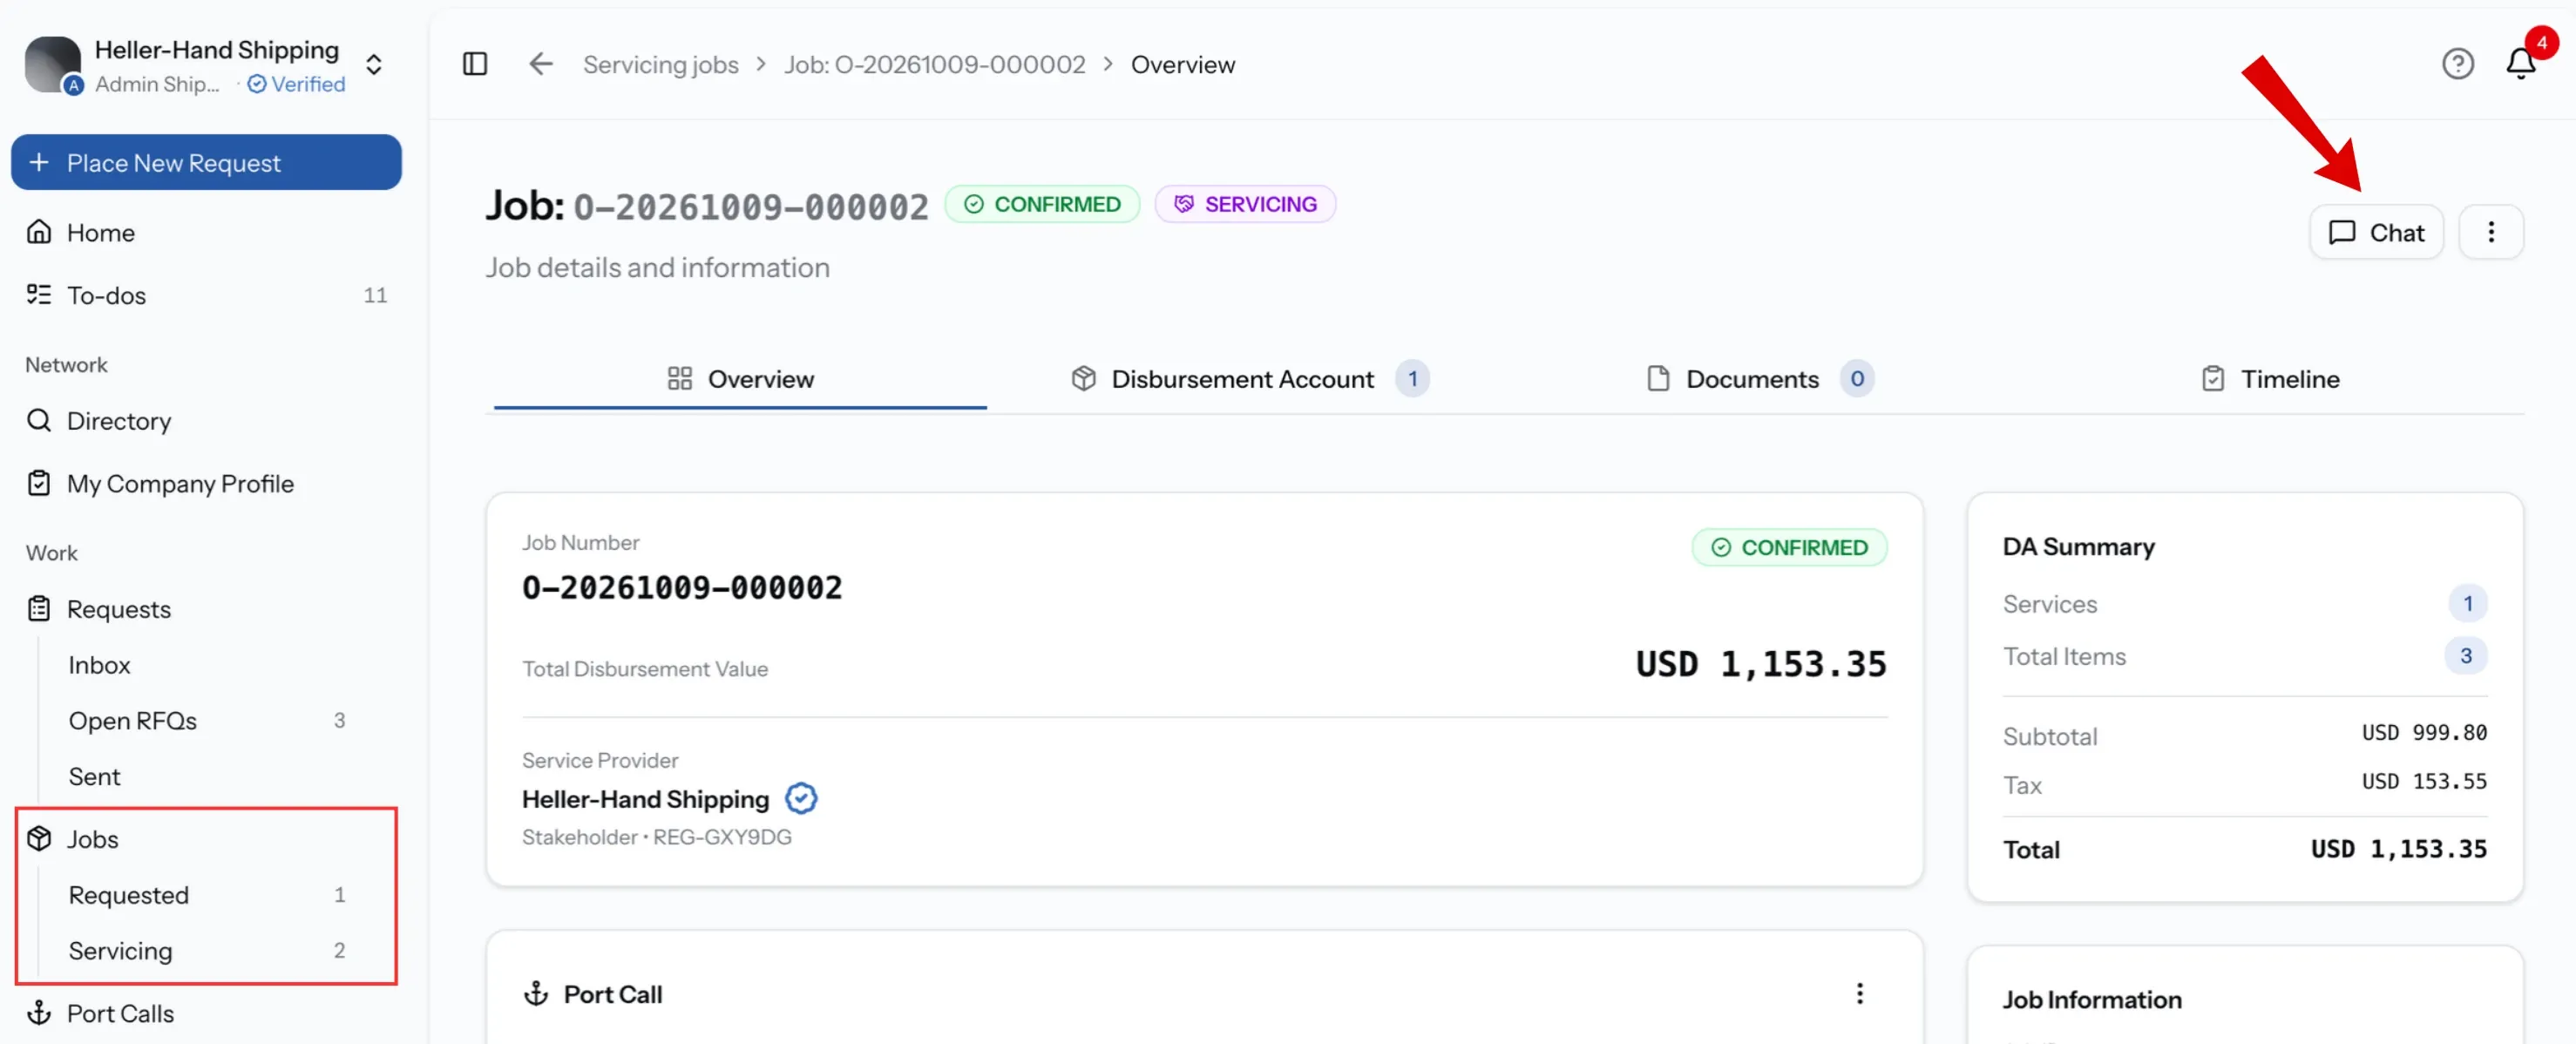Toggle the sidebar panel icon
2576x1044 pixels.
(x=475, y=64)
